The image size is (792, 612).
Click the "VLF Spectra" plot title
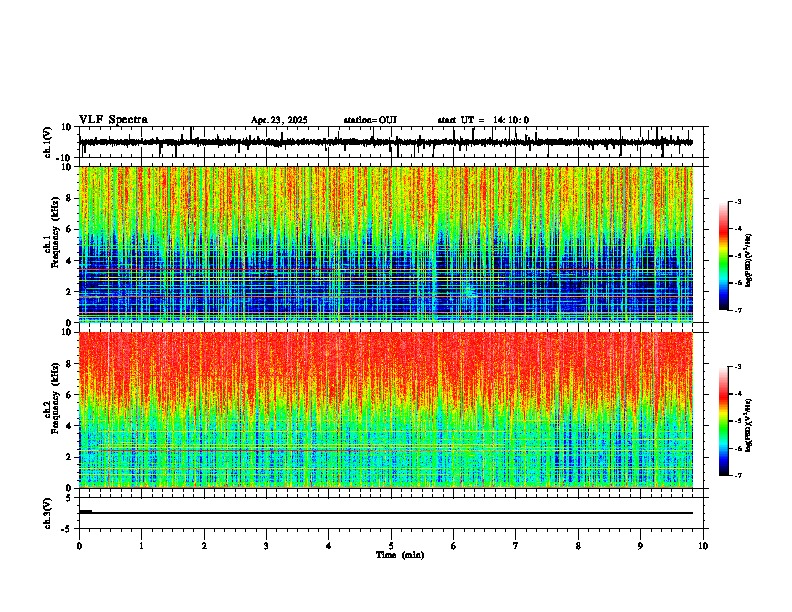[113, 119]
